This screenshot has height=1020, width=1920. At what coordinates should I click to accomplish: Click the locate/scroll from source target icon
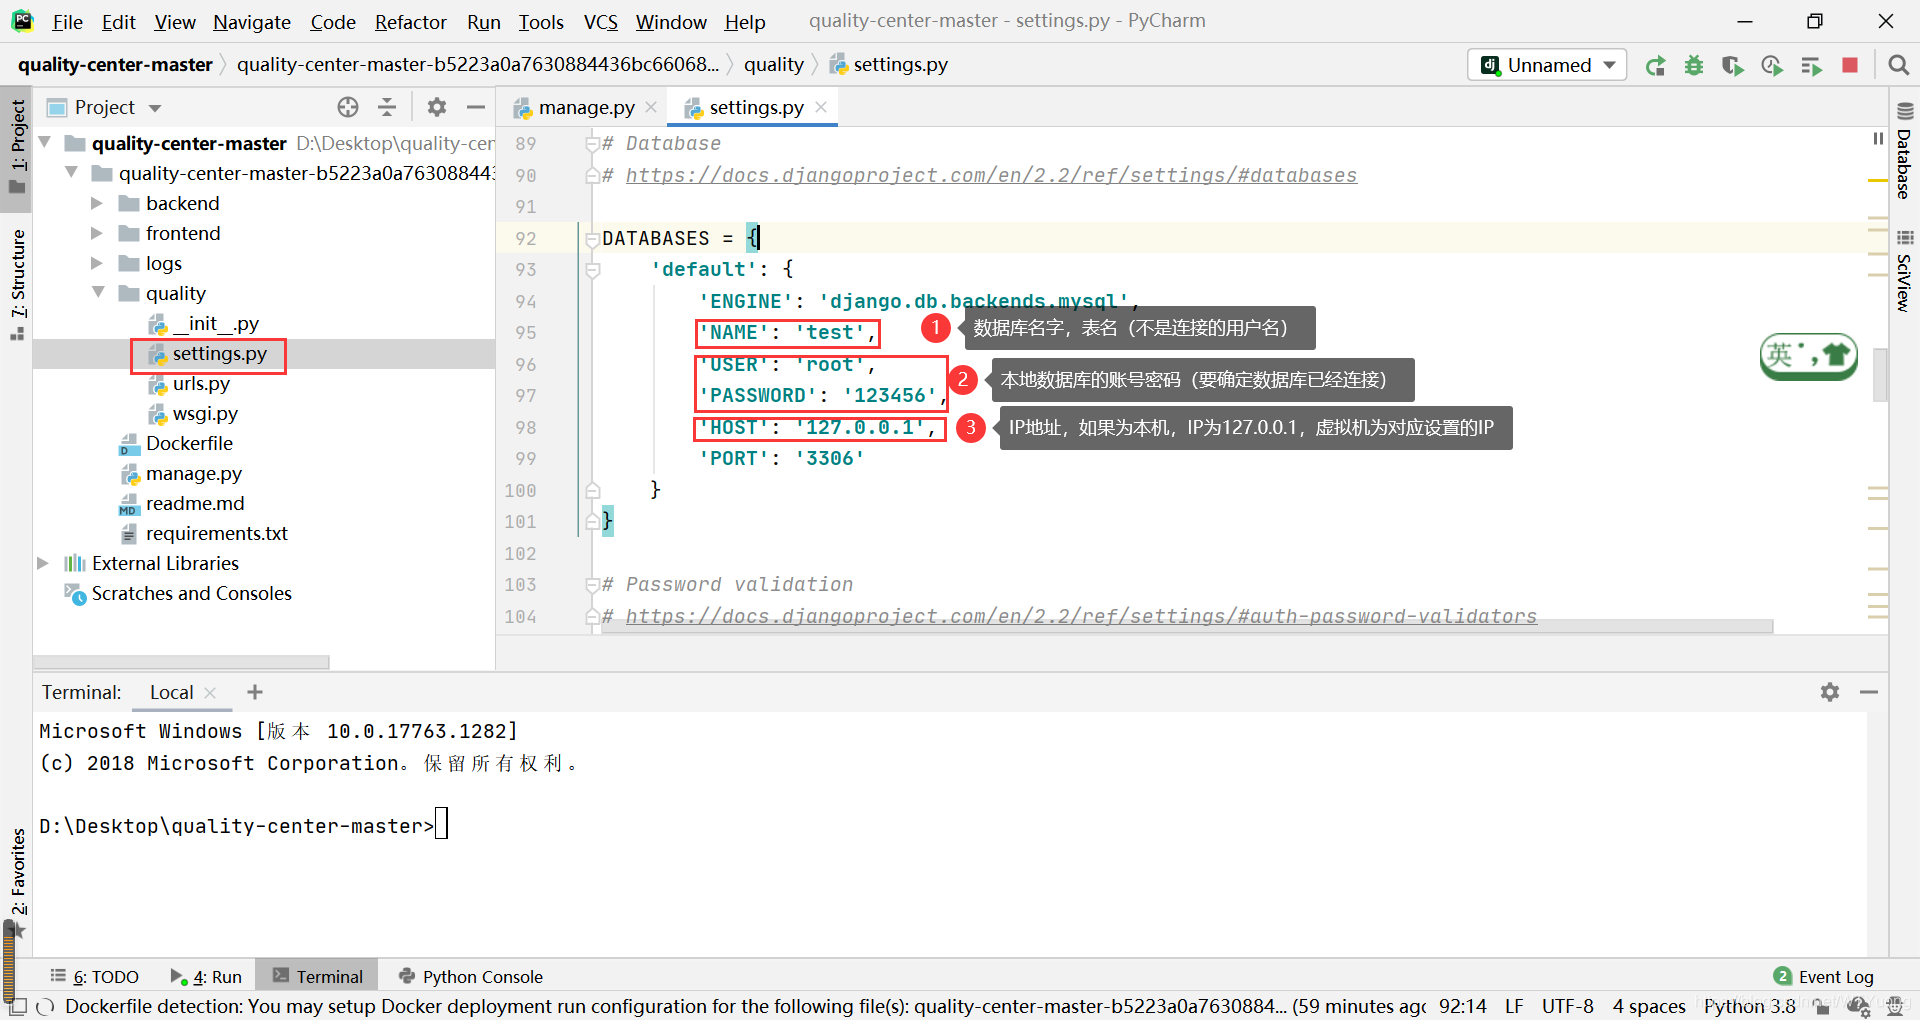348,107
